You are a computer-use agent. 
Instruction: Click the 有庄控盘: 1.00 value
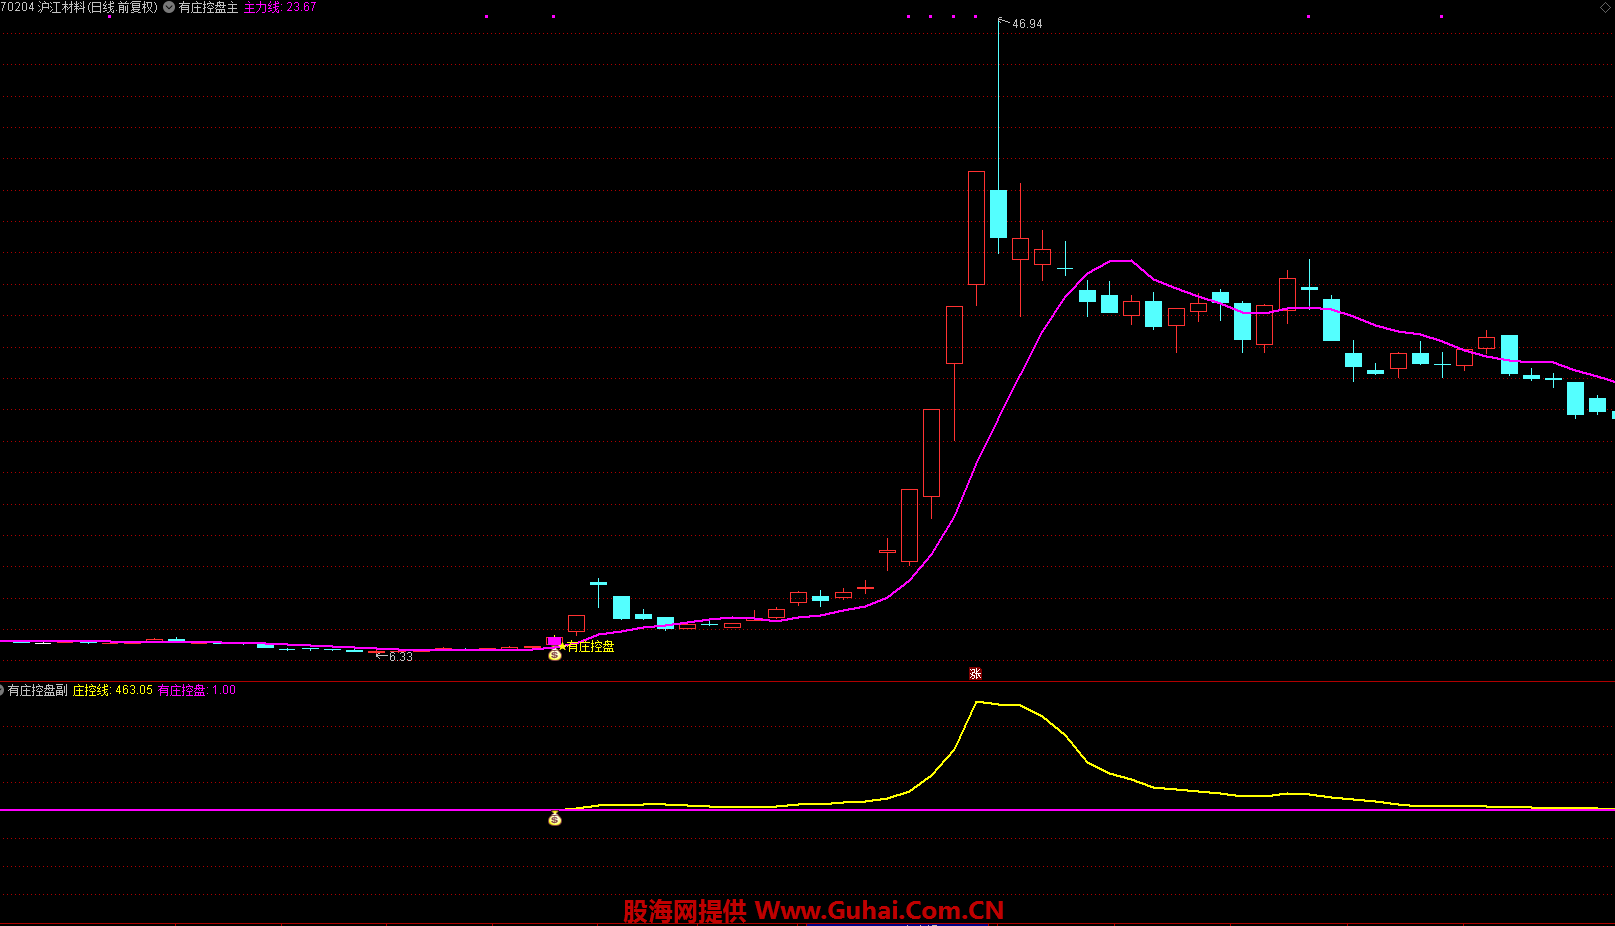[197, 690]
